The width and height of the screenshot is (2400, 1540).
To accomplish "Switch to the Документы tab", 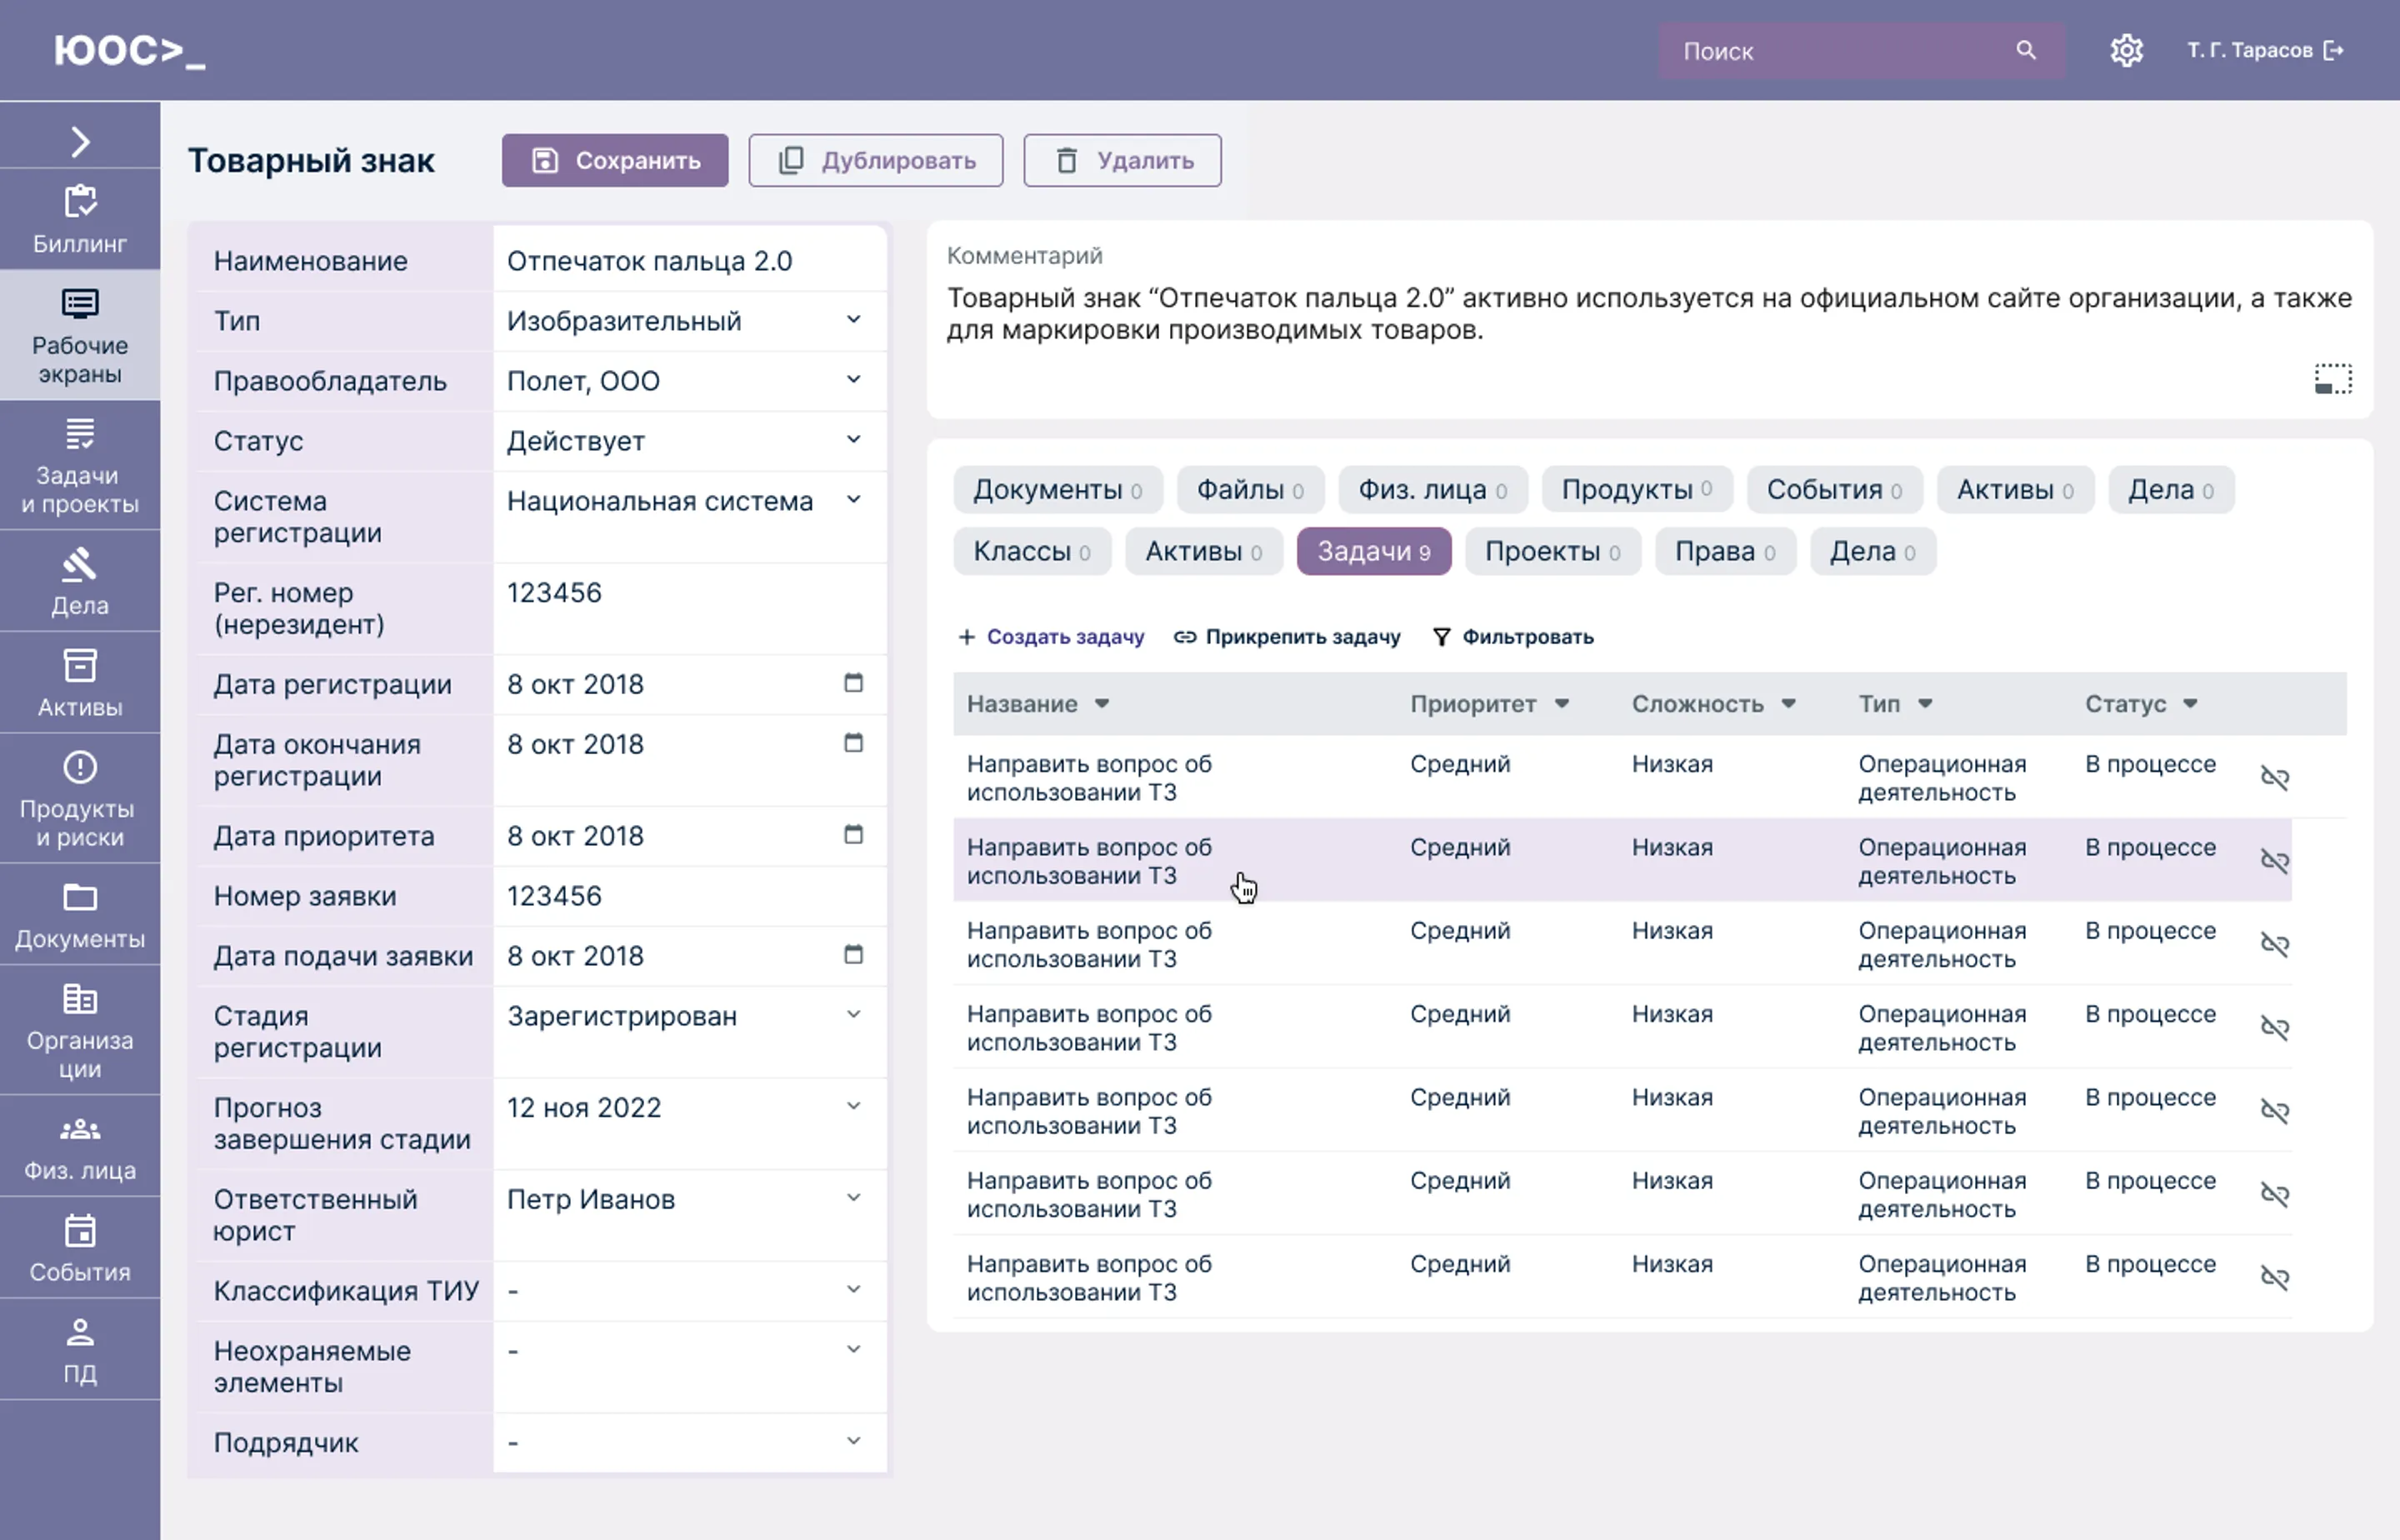I will (x=1056, y=490).
